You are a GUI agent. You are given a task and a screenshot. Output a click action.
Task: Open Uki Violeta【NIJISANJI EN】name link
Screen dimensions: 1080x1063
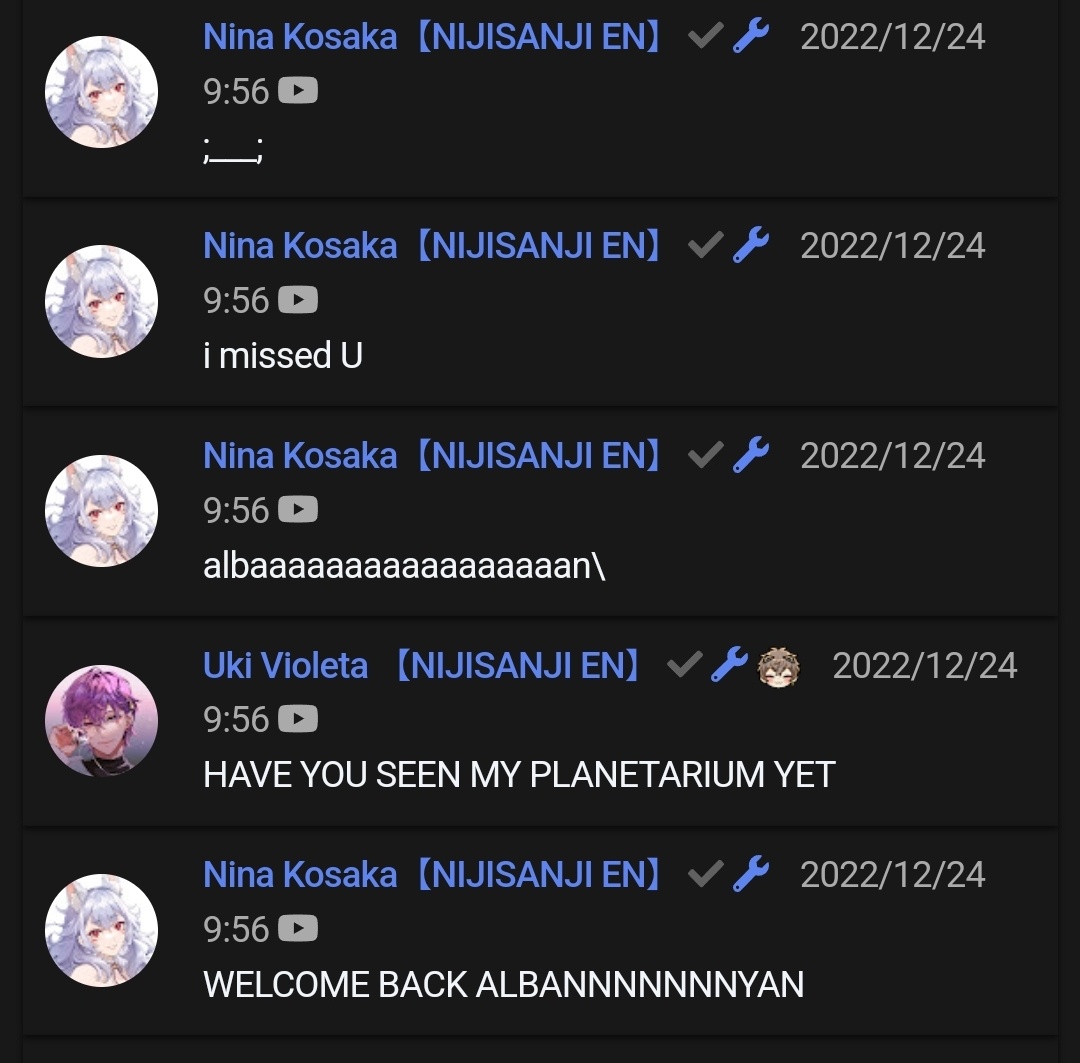[x=422, y=665]
